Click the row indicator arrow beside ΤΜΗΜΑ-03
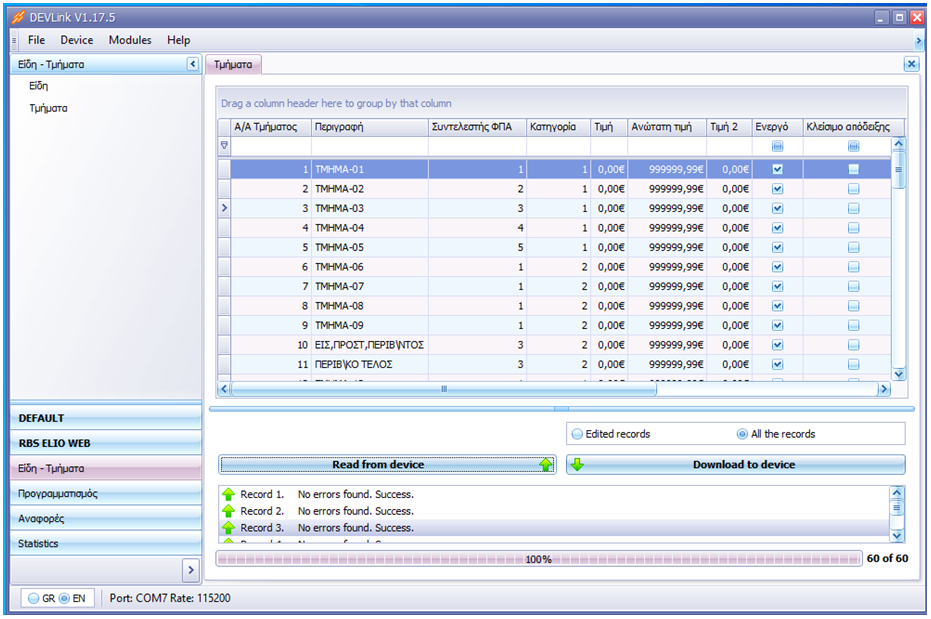931x619 pixels. click(x=224, y=208)
